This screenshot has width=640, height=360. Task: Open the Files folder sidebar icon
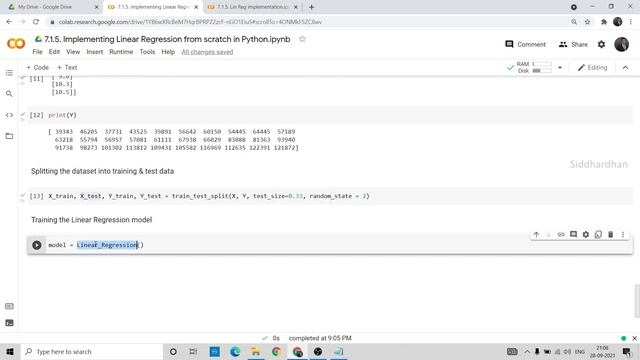pos(9,136)
